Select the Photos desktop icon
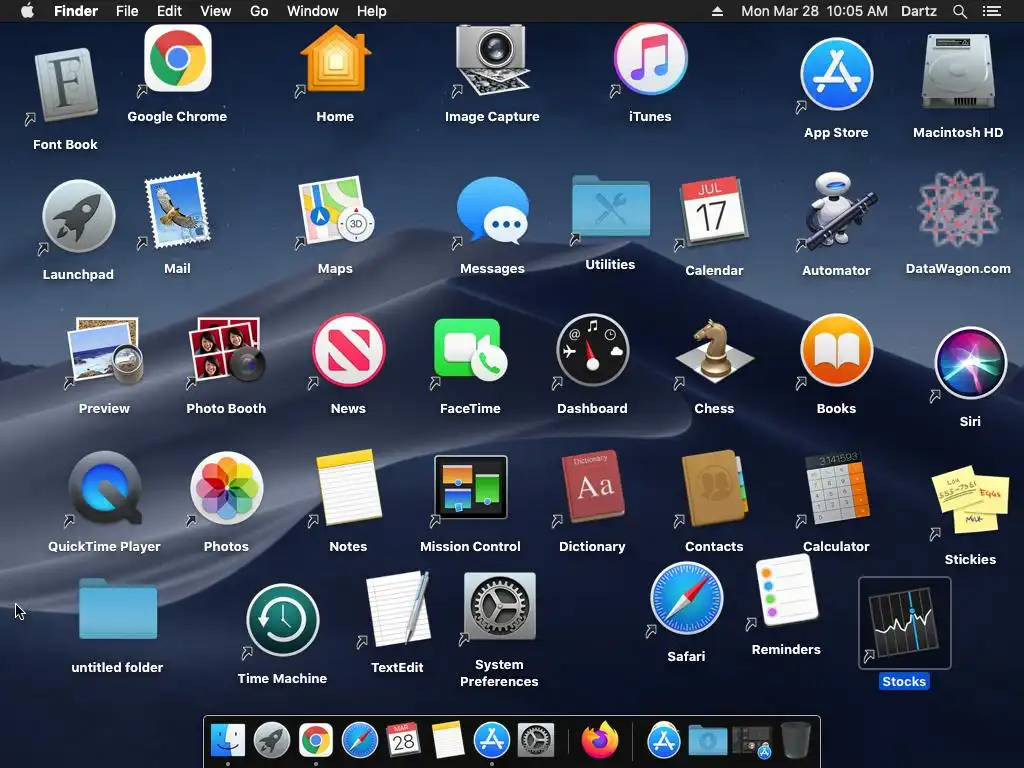Viewport: 1024px width, 768px height. [x=227, y=488]
